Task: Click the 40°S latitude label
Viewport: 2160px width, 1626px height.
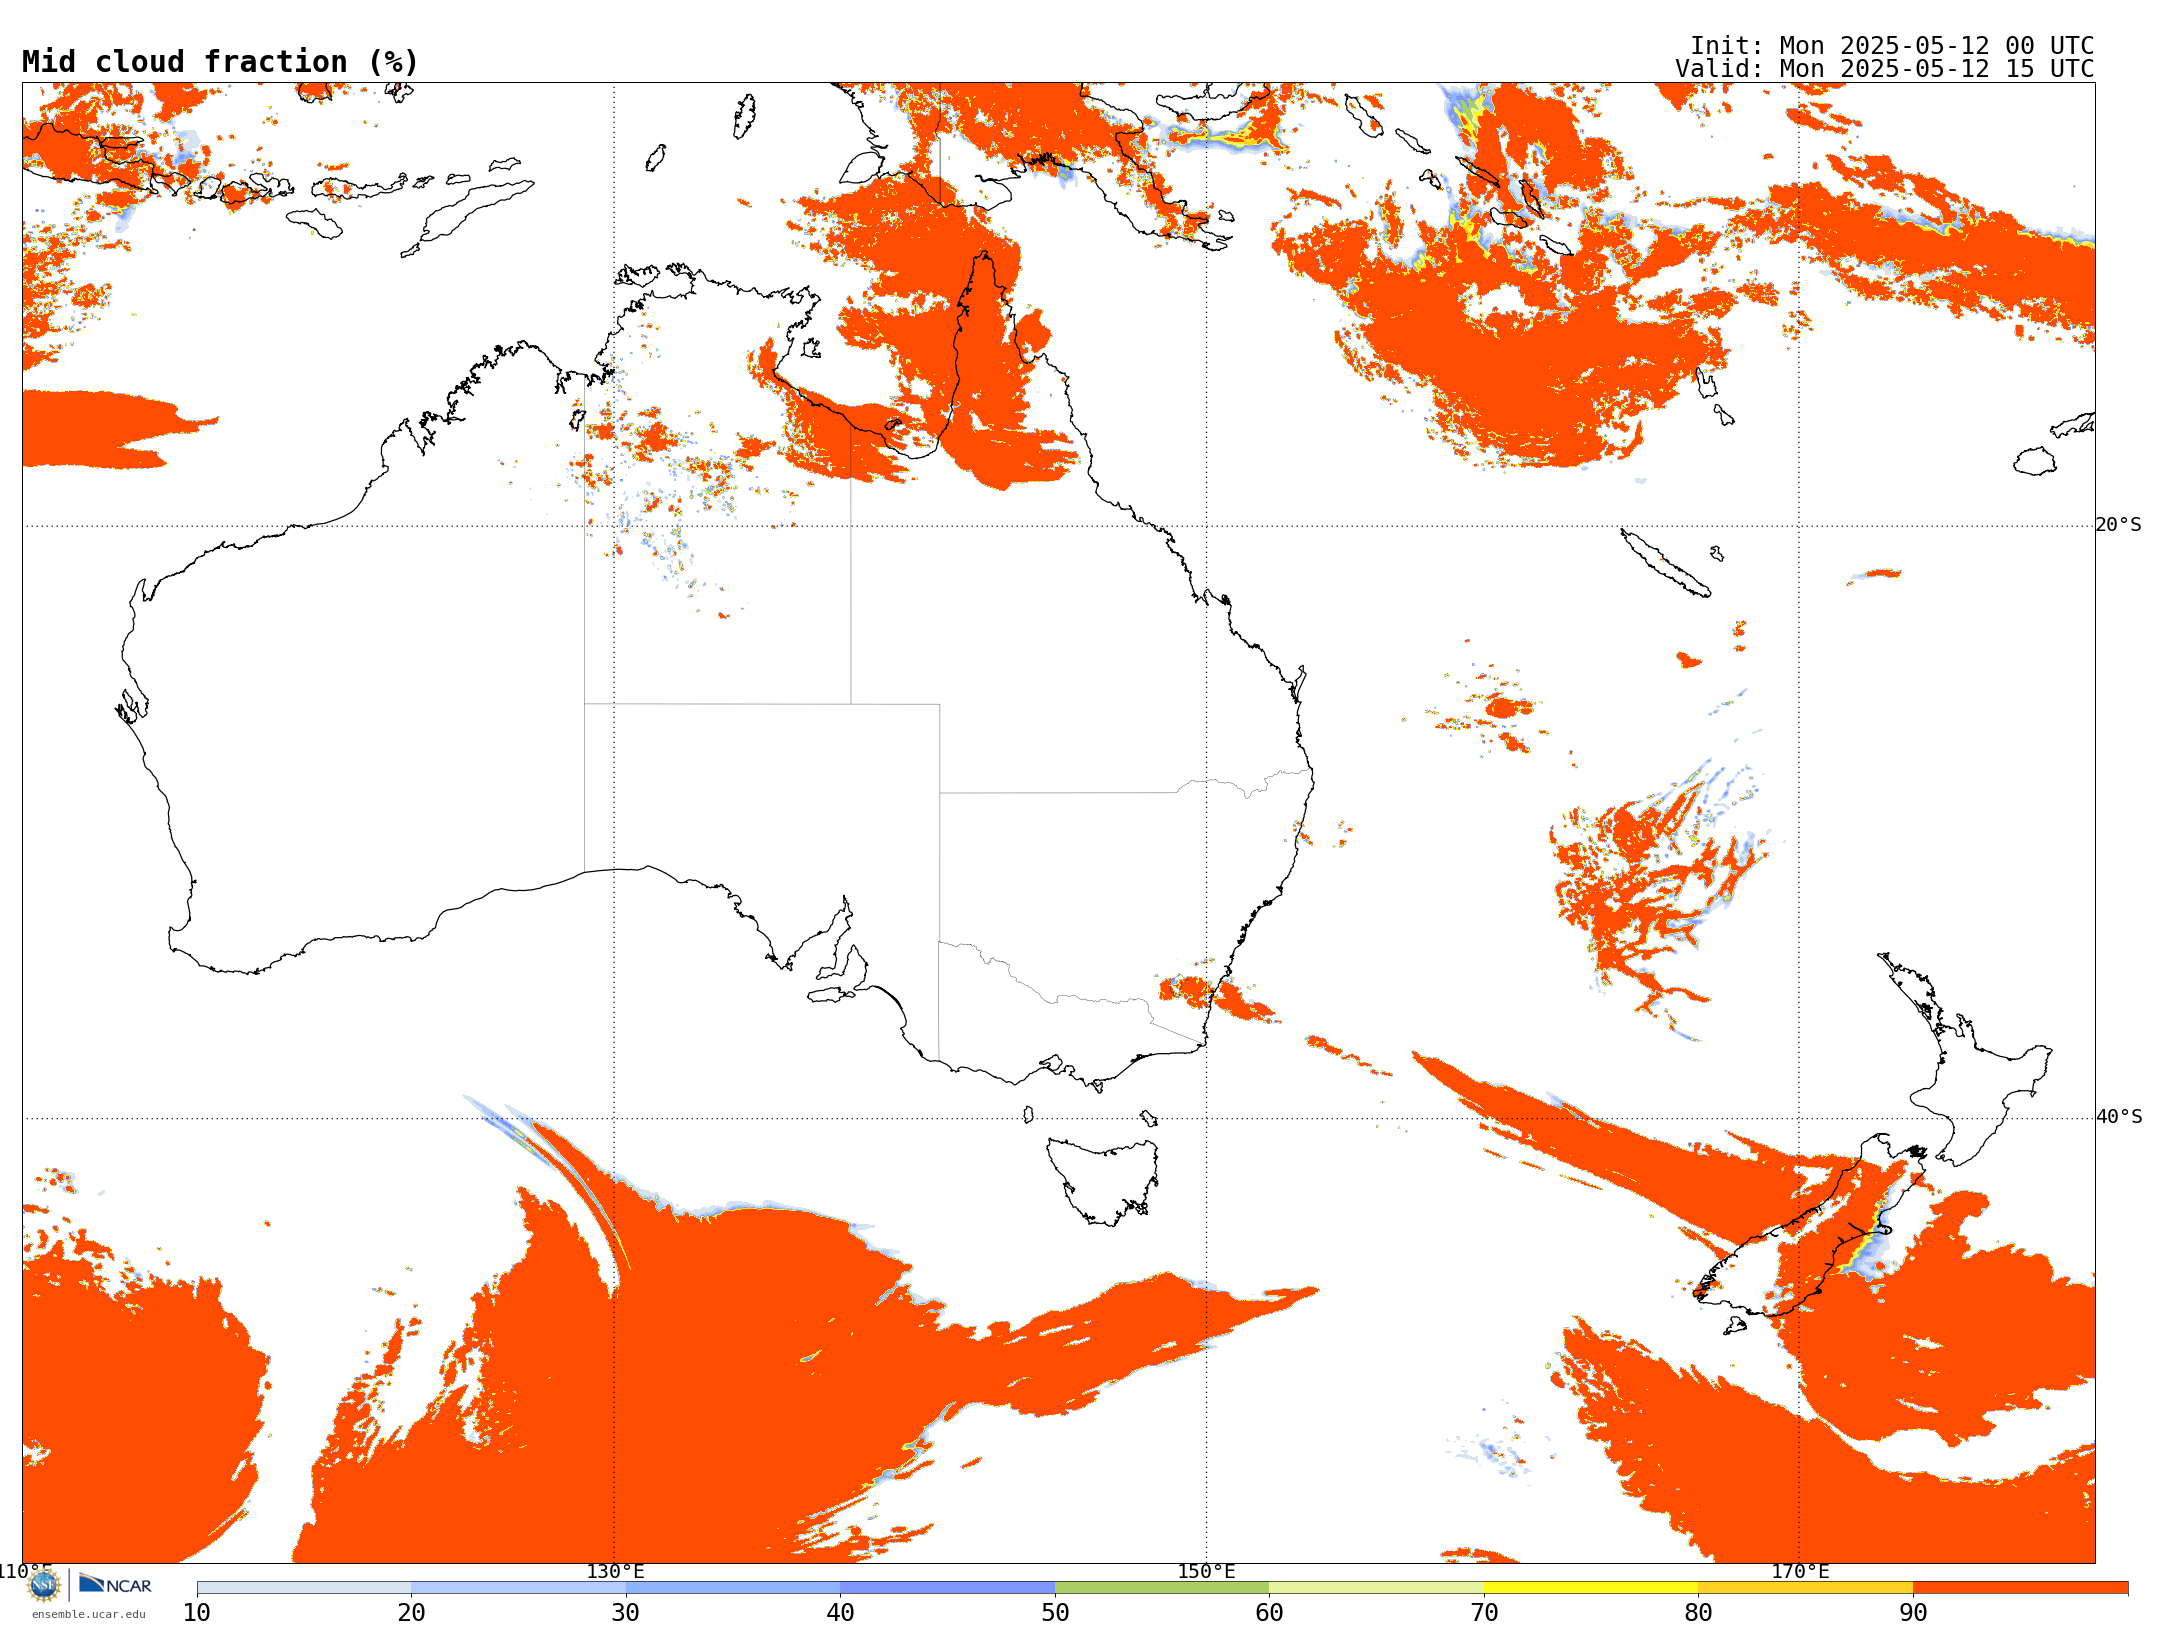Action: click(2119, 1117)
